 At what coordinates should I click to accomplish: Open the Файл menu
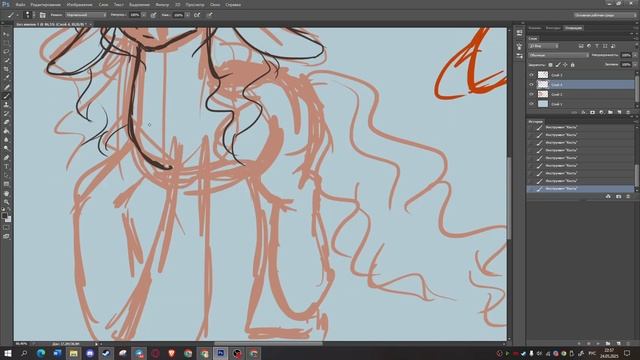point(20,5)
